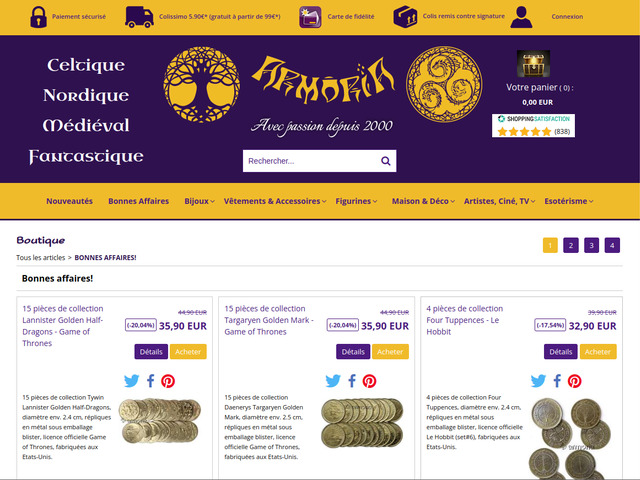The image size is (640, 480).
Task: Expand the Figurines dropdown menu
Action: tap(356, 201)
